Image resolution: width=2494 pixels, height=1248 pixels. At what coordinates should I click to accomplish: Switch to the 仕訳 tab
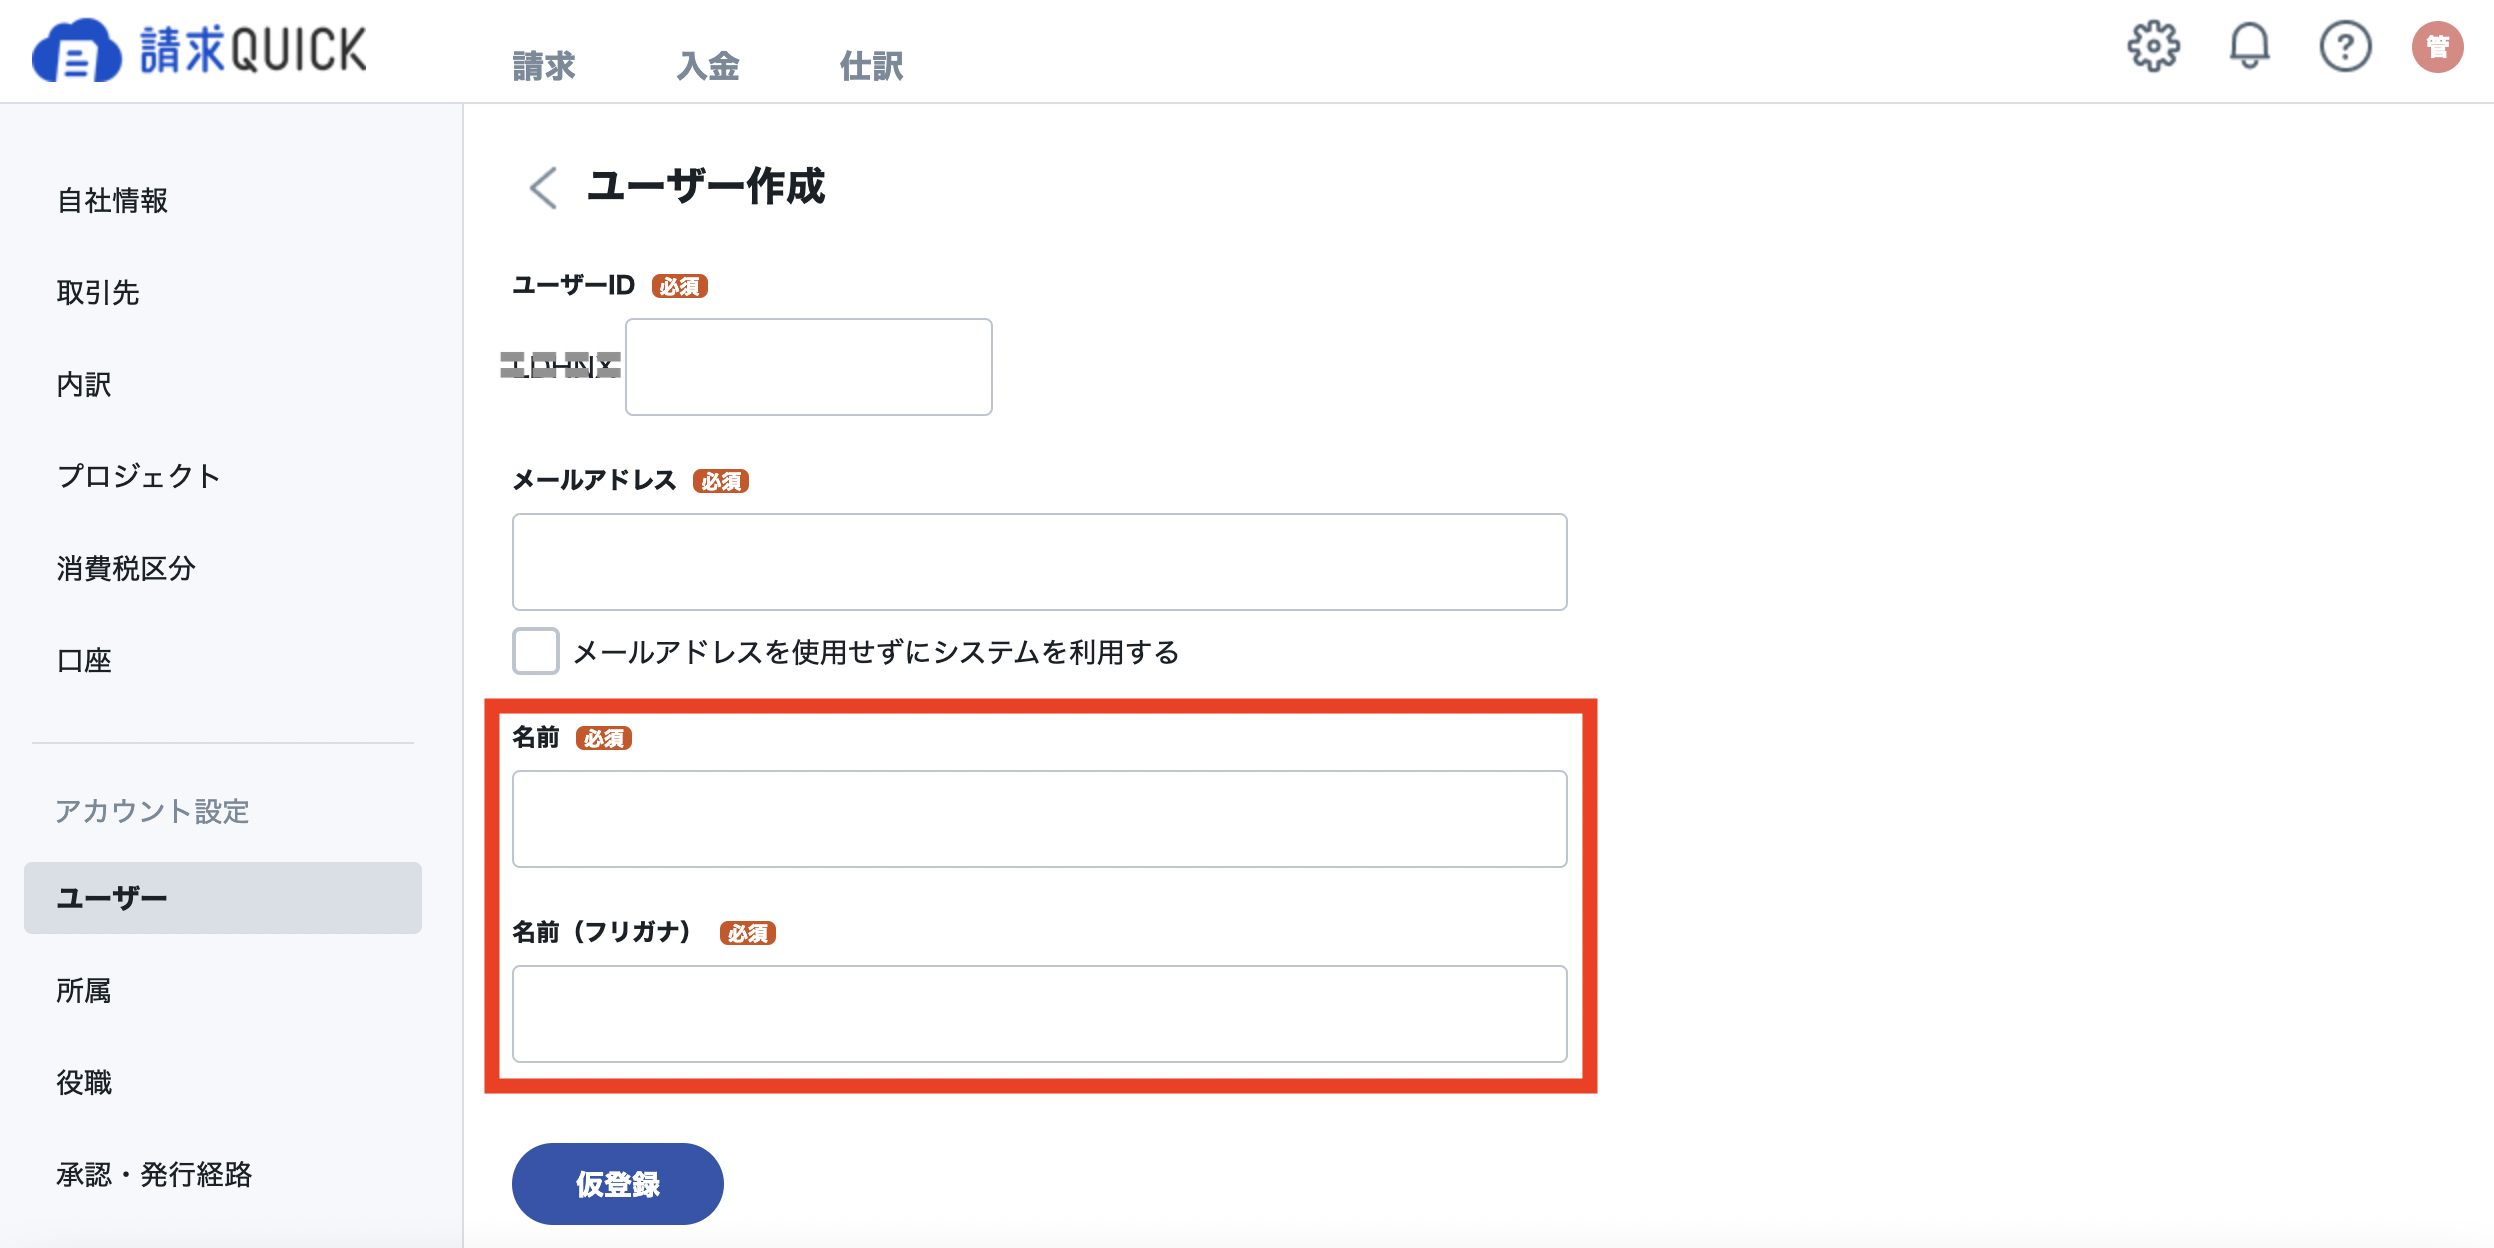[x=871, y=66]
